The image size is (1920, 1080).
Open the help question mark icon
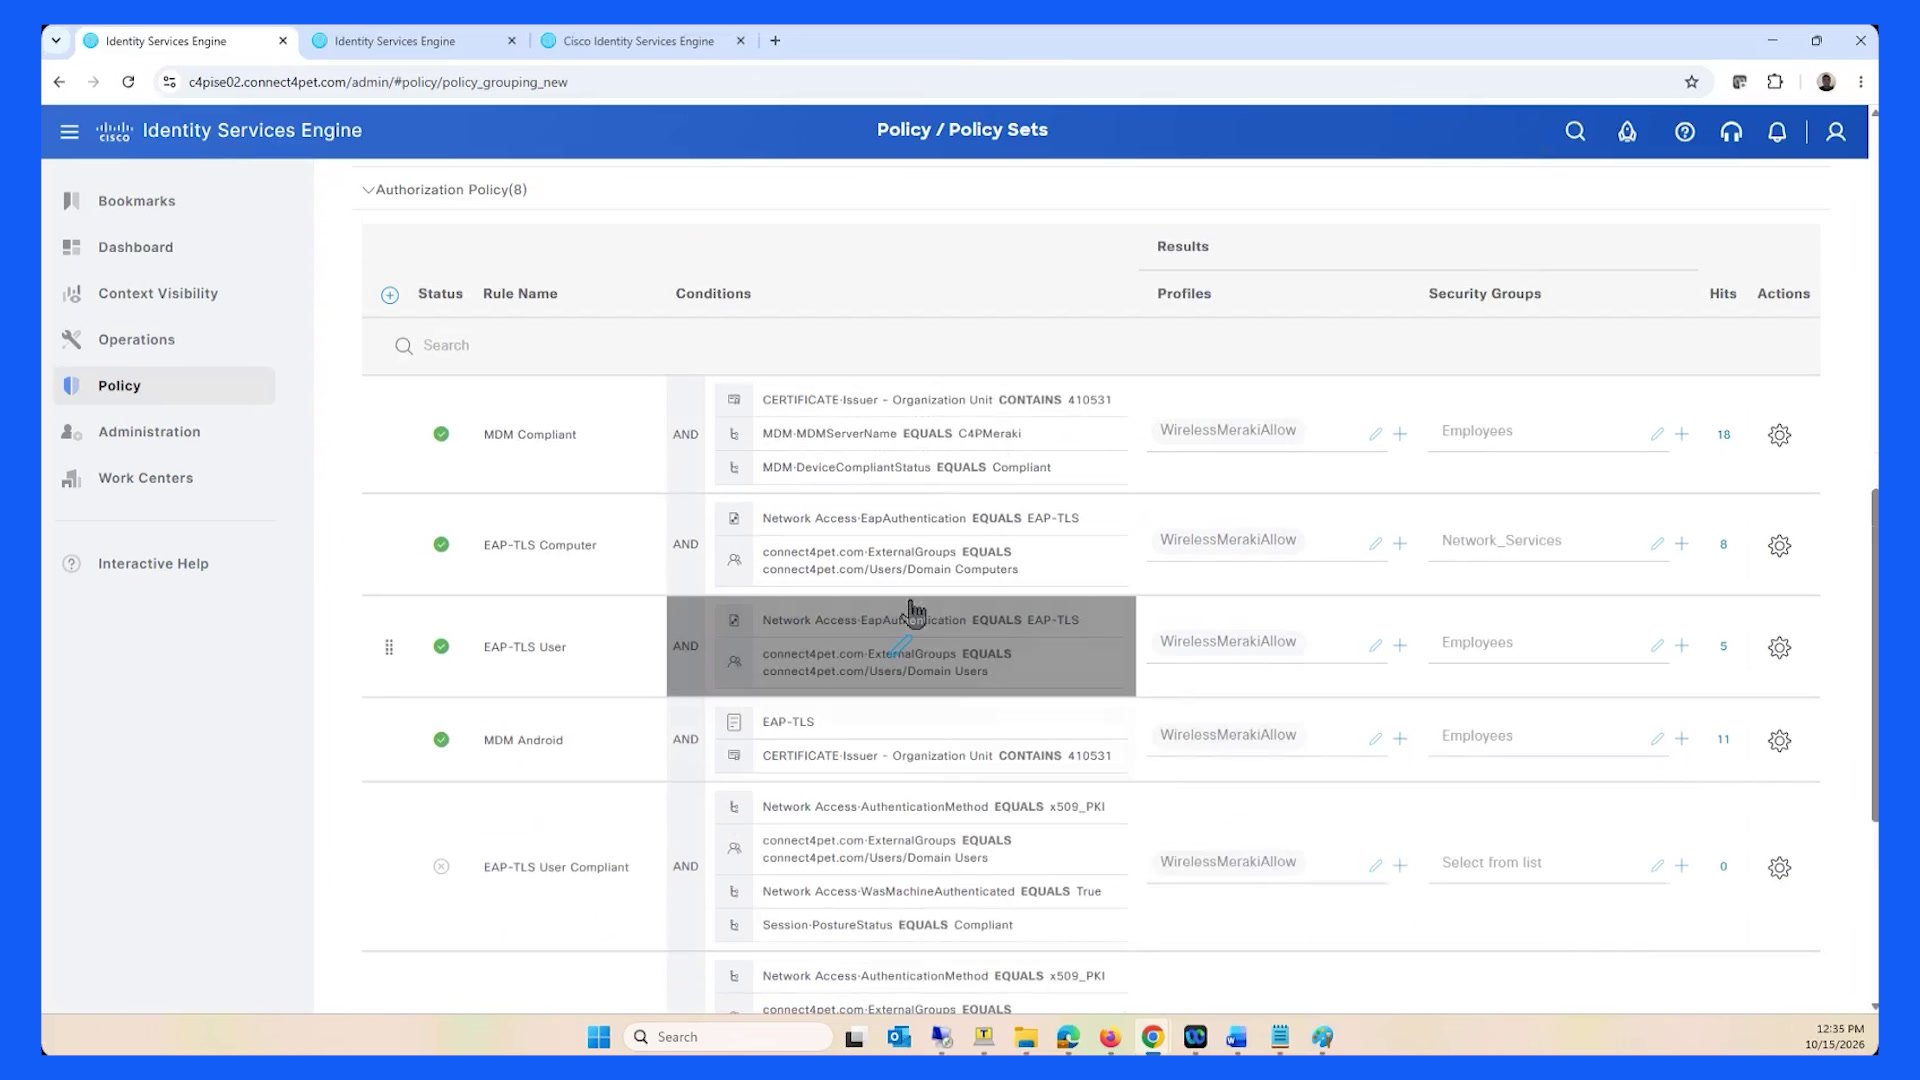coord(1685,131)
